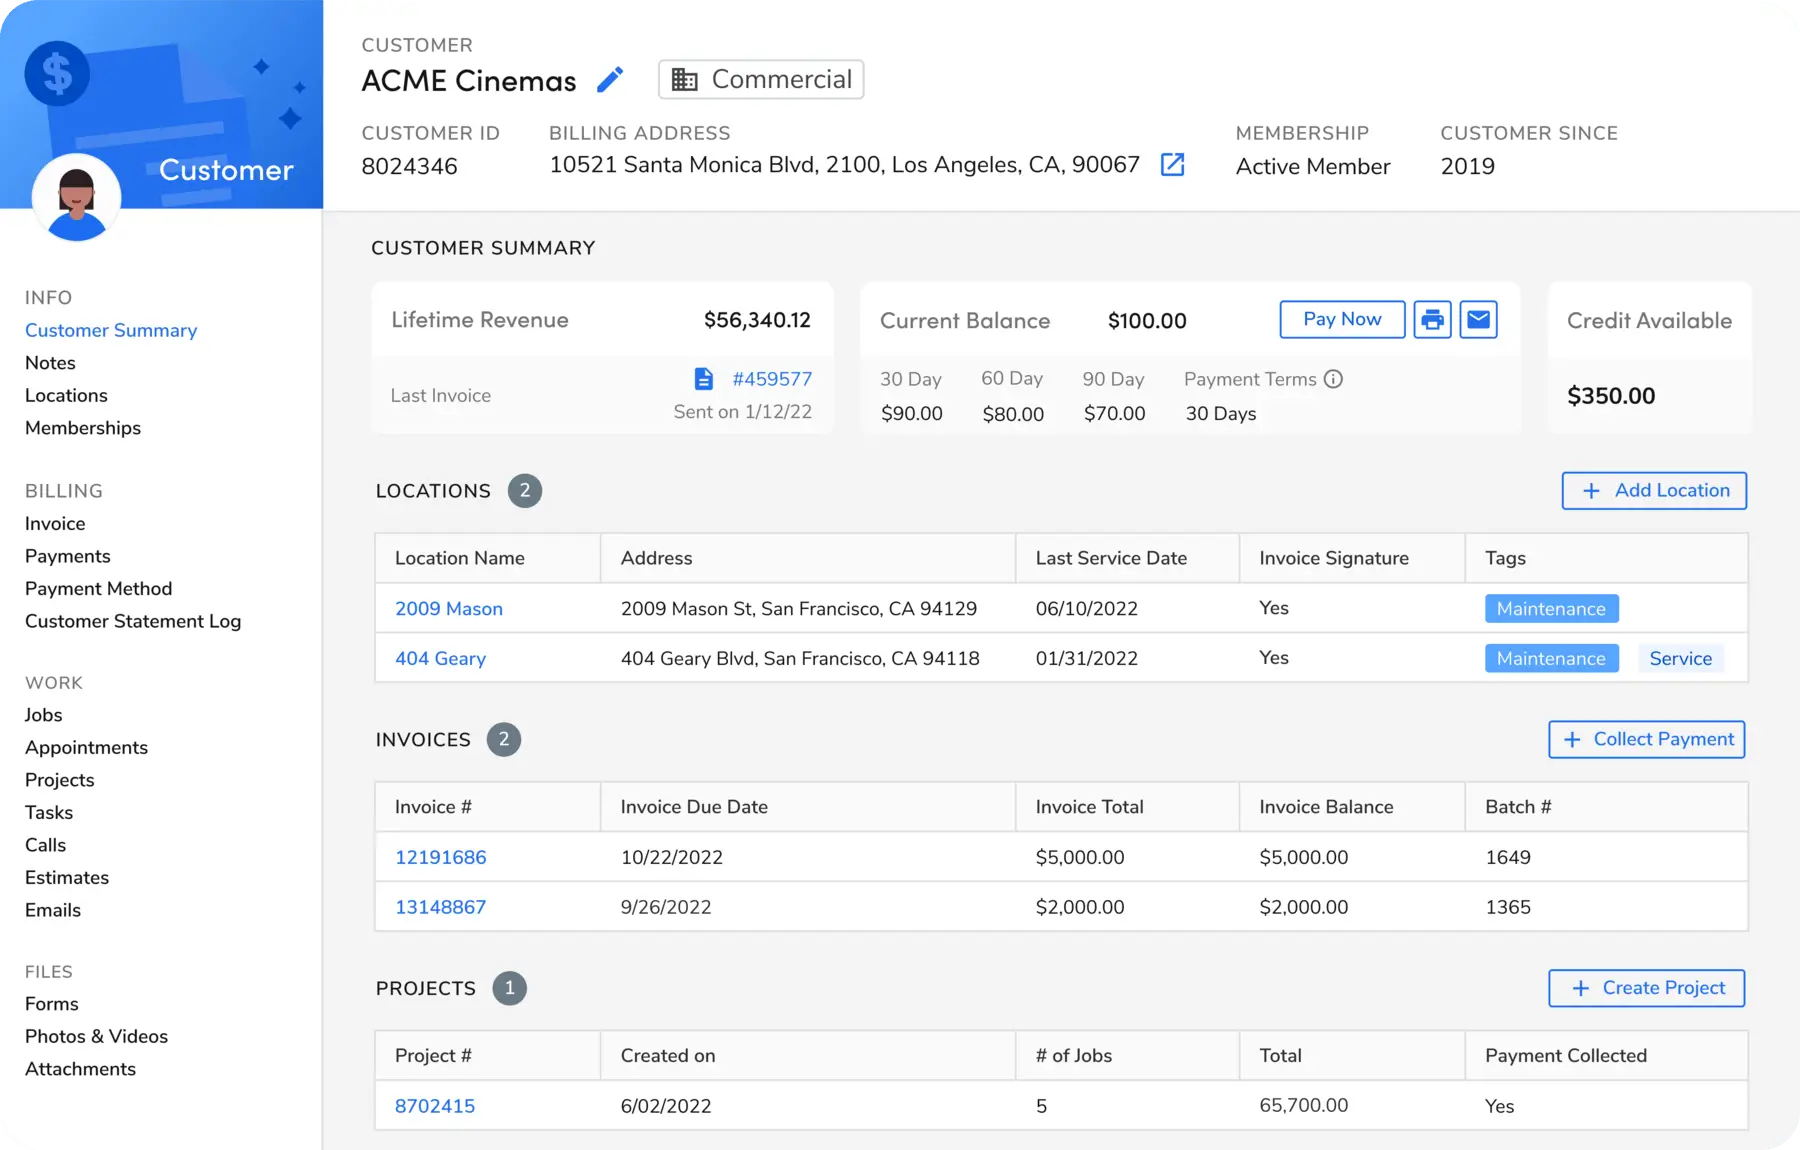Click the email statement envelope icon

click(x=1478, y=320)
